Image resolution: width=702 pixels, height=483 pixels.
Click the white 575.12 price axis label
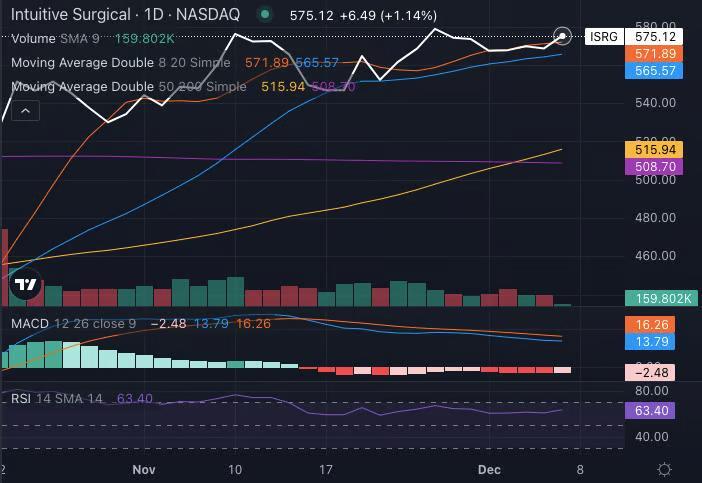coord(654,36)
